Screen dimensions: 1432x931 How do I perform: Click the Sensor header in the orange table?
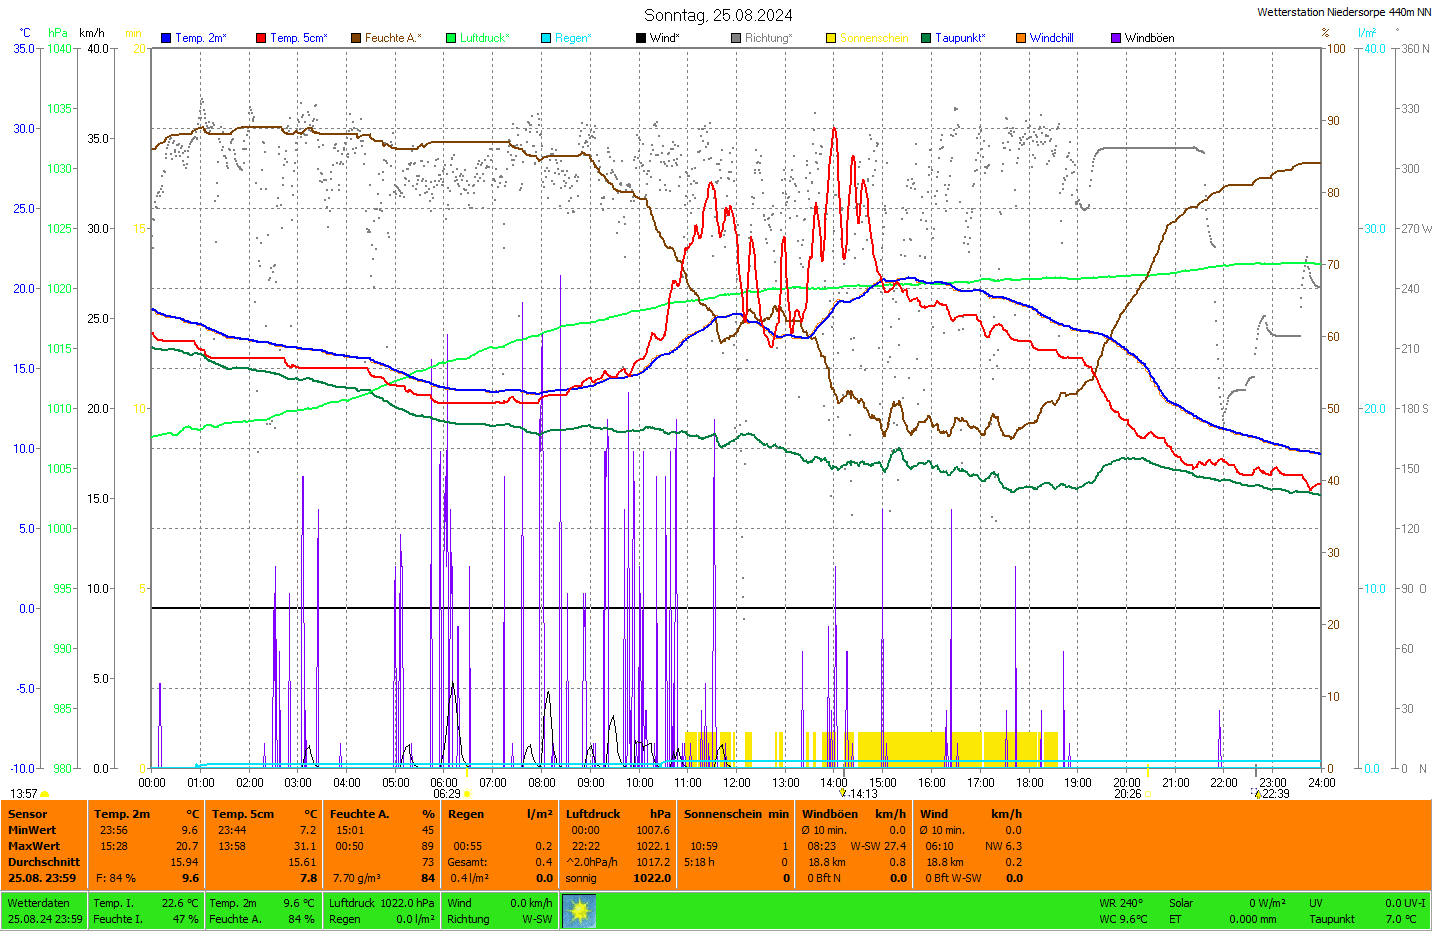[x=28, y=814]
